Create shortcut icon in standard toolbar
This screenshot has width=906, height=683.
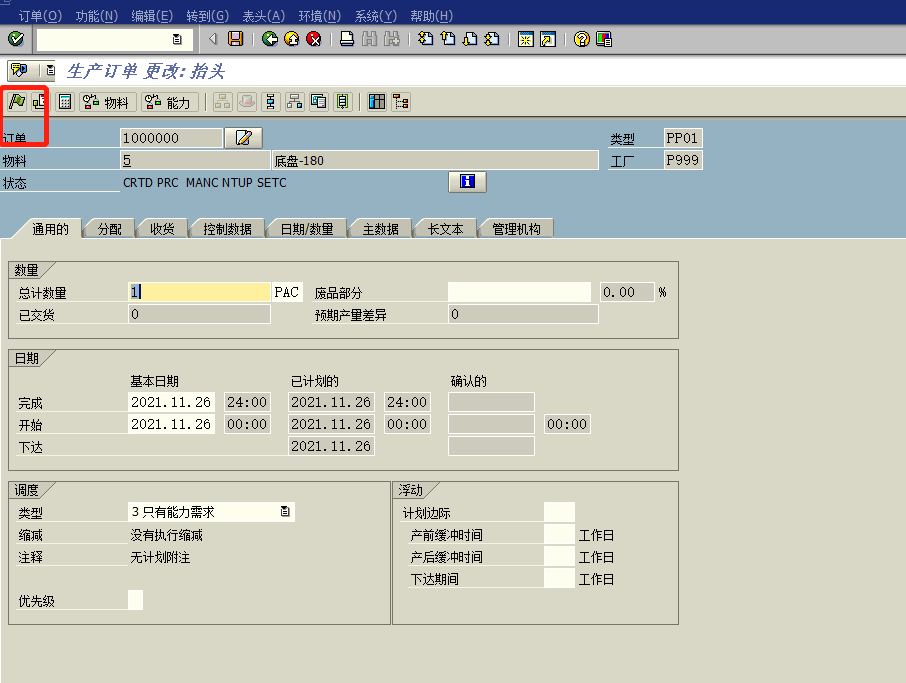(548, 39)
